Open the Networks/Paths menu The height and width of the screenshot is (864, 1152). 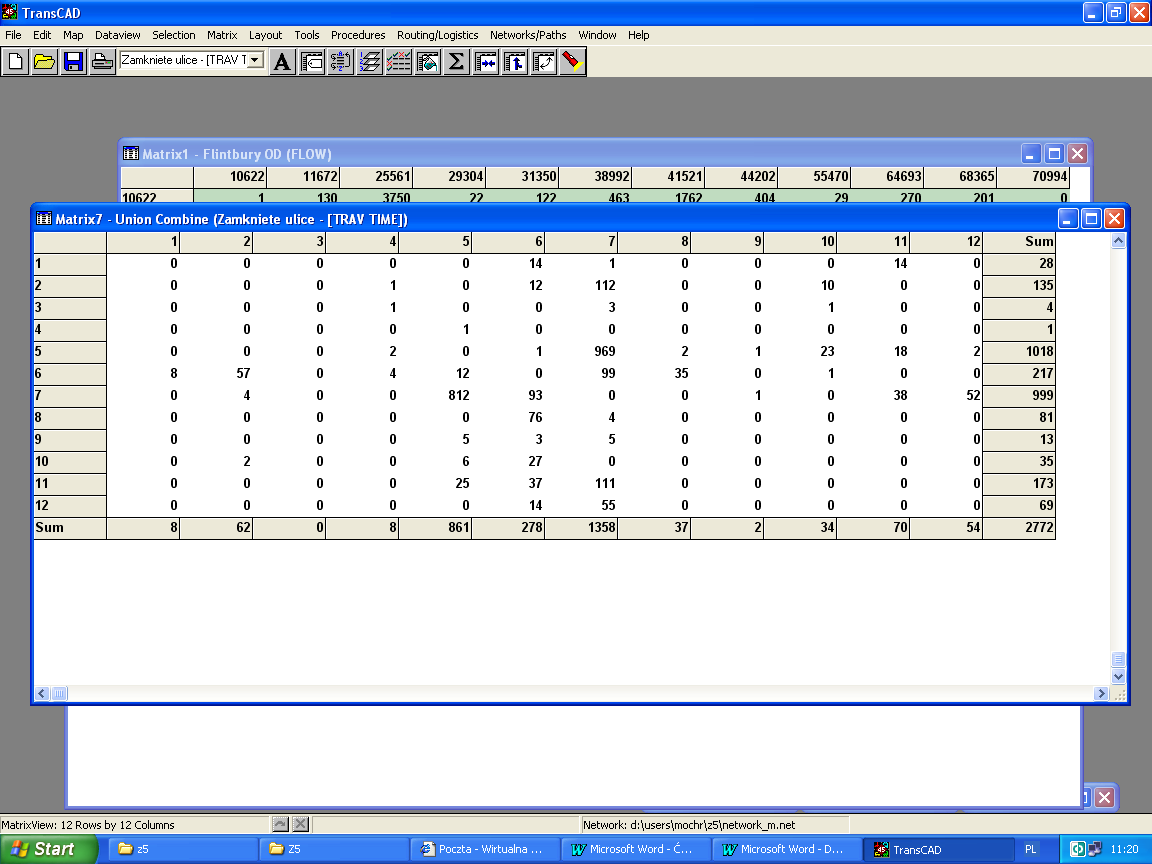tap(528, 35)
